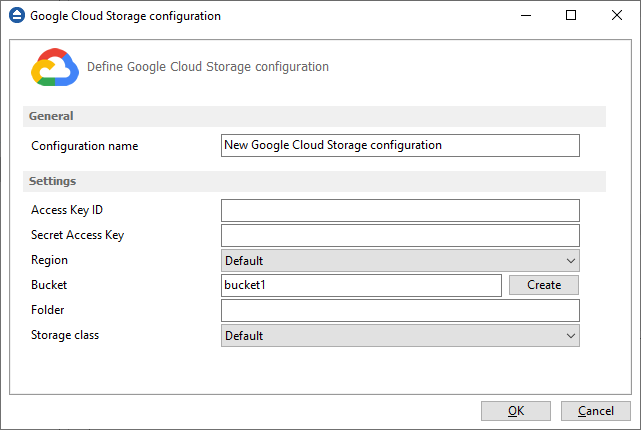Click the Secret Access Key label
The height and width of the screenshot is (430, 641).
pyautogui.click(x=78, y=235)
